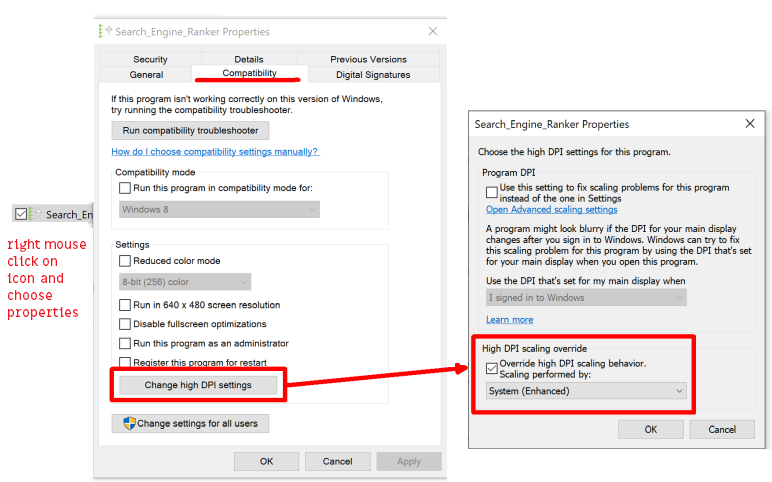Uncheck Override high DPI scaling behavior
Image resolution: width=772 pixels, height=482 pixels.
coord(491,368)
